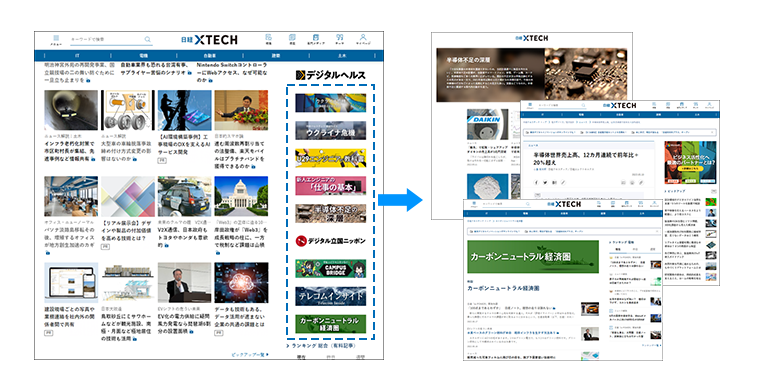Open the Diet building Web3 article thumbnail
The width and height of the screenshot is (758, 392).
tap(241, 196)
